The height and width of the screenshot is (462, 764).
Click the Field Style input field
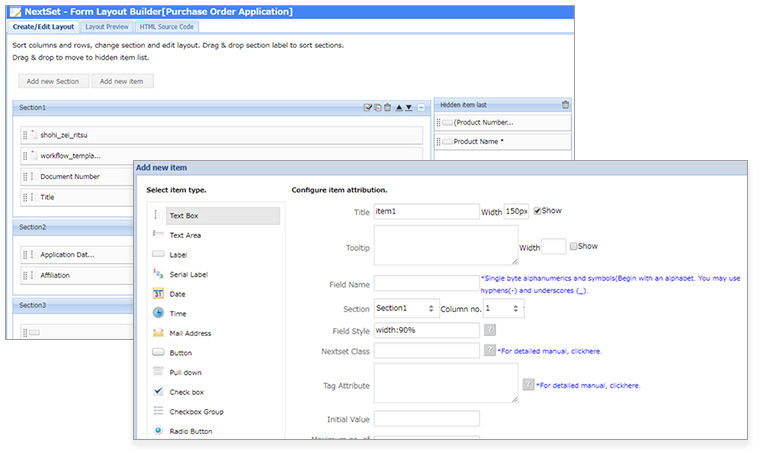pyautogui.click(x=426, y=330)
